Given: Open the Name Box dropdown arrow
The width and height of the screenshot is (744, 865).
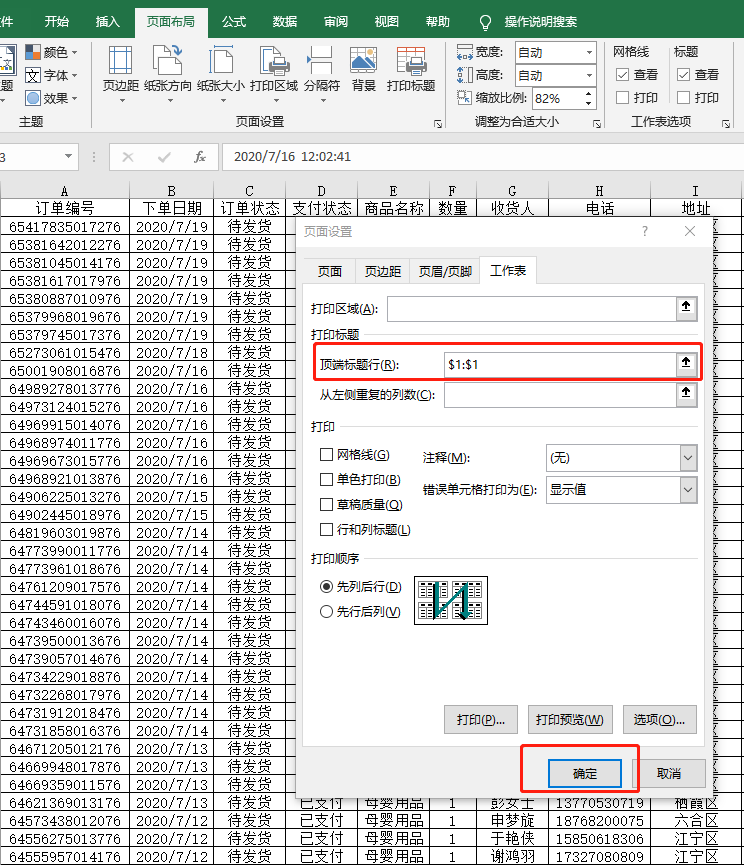Looking at the screenshot, I should pos(68,157).
